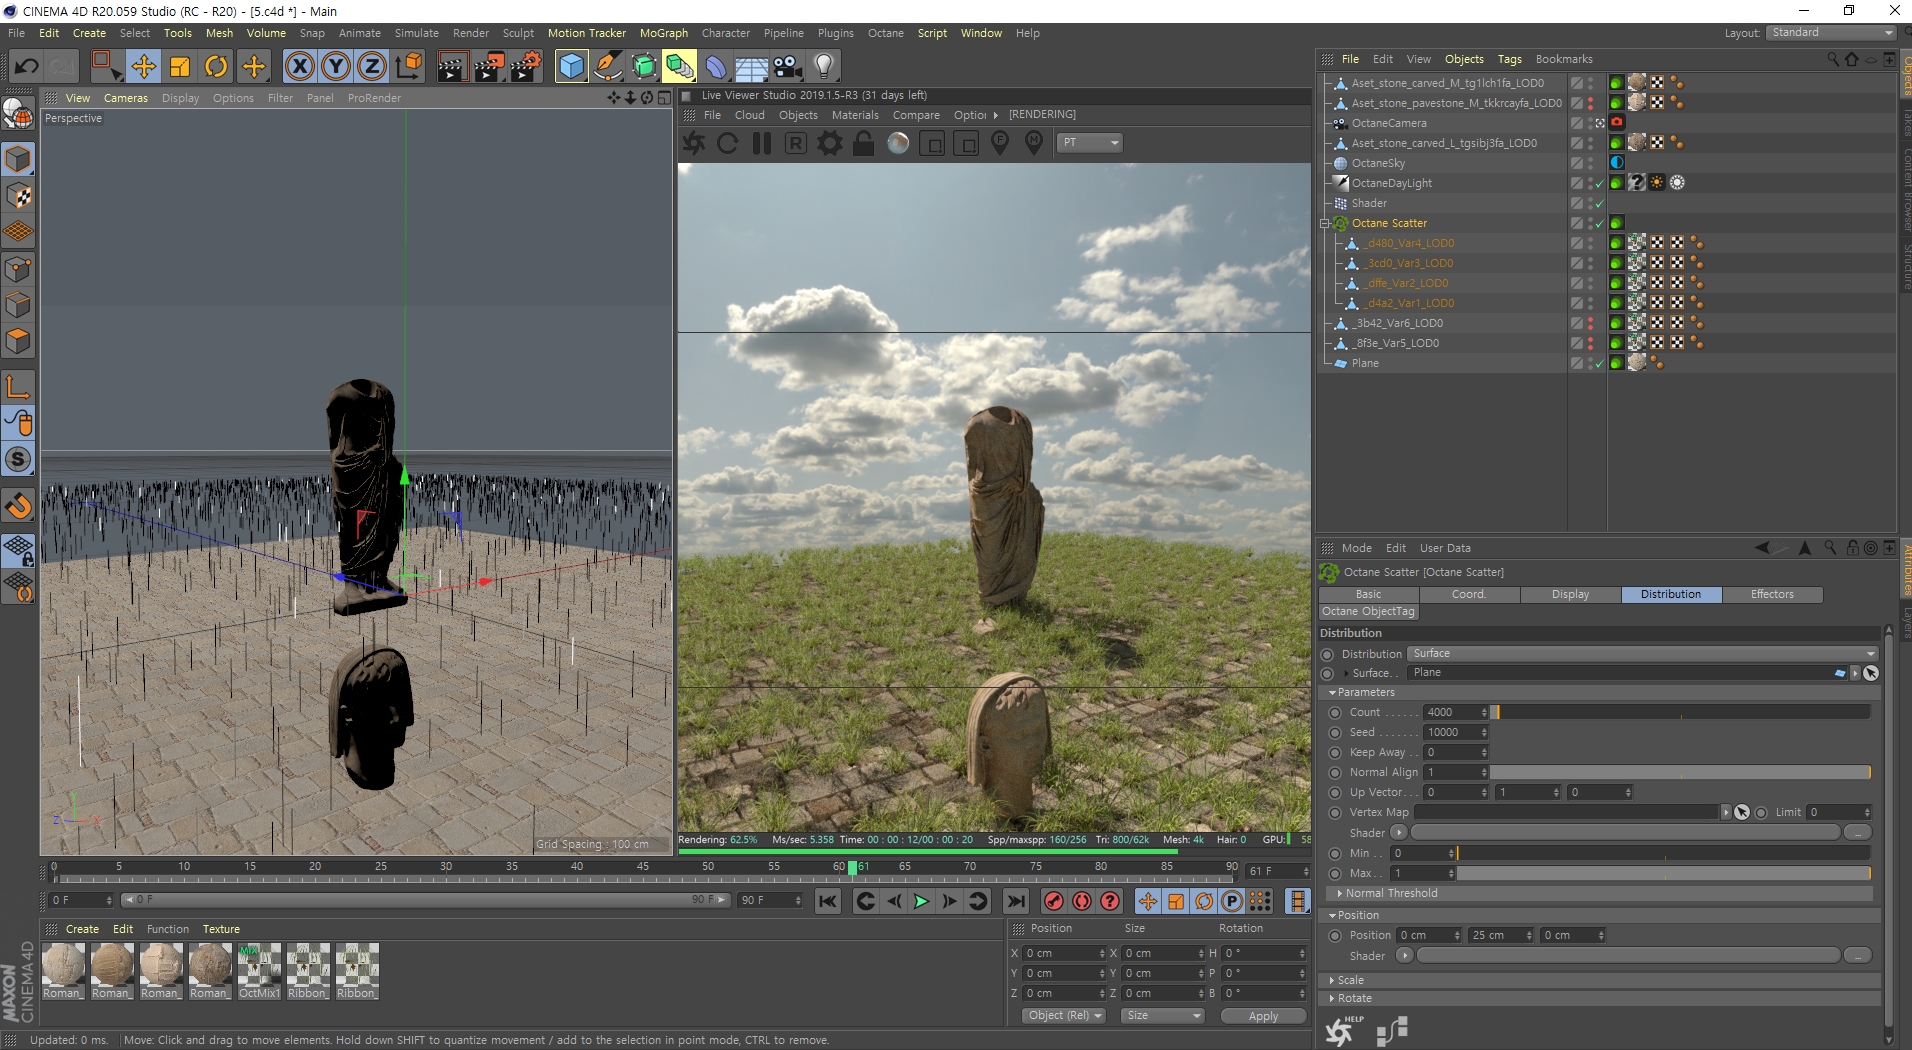Screen dimensions: 1912x1050
Task: Pause the Live Viewer render
Action: (762, 143)
